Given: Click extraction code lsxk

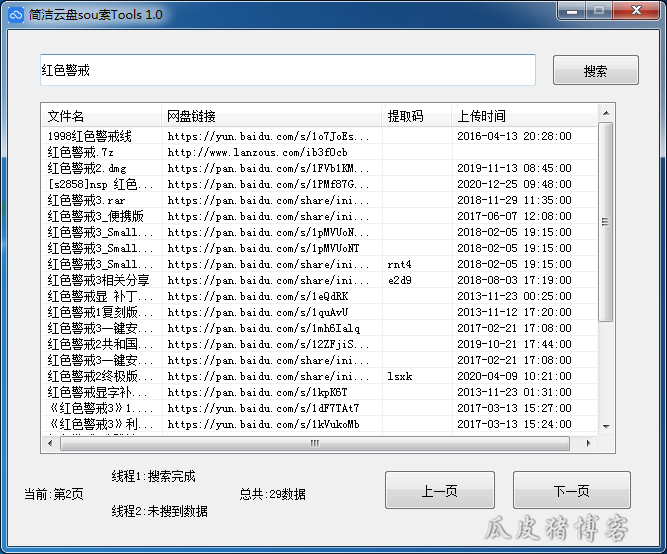Looking at the screenshot, I should click(399, 376).
